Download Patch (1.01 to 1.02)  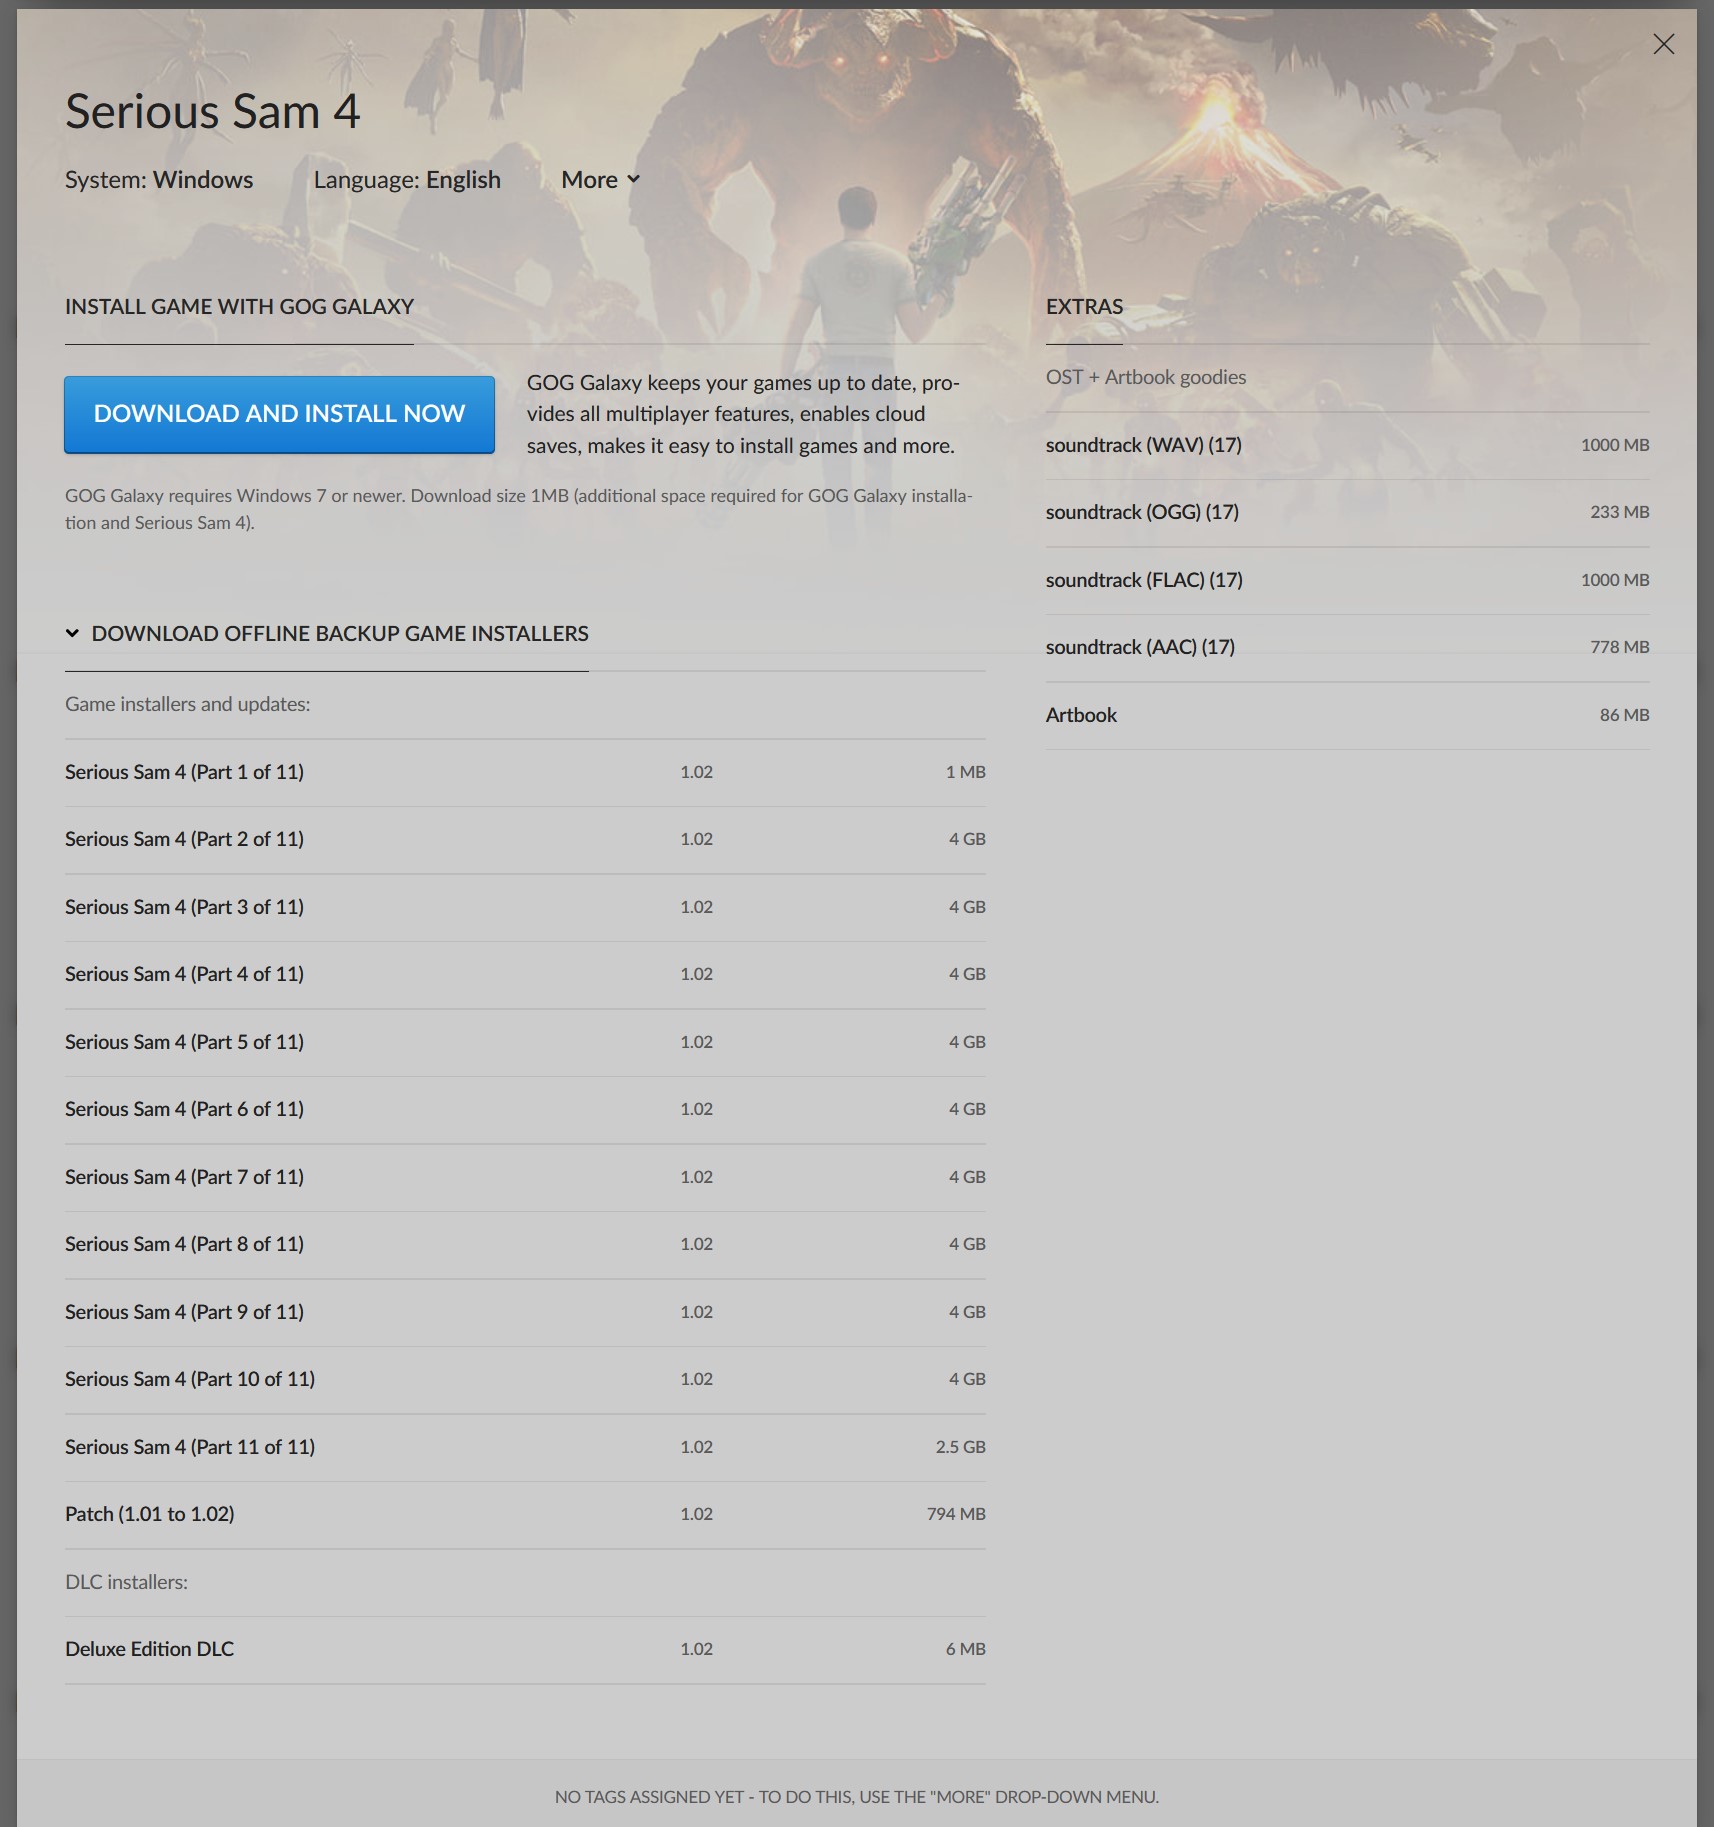coord(525,1514)
